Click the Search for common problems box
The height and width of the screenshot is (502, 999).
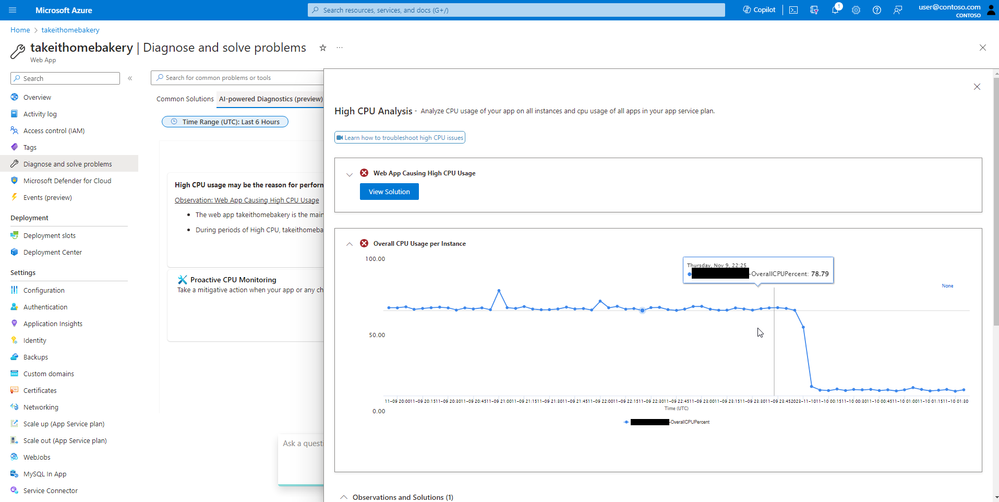tap(237, 78)
